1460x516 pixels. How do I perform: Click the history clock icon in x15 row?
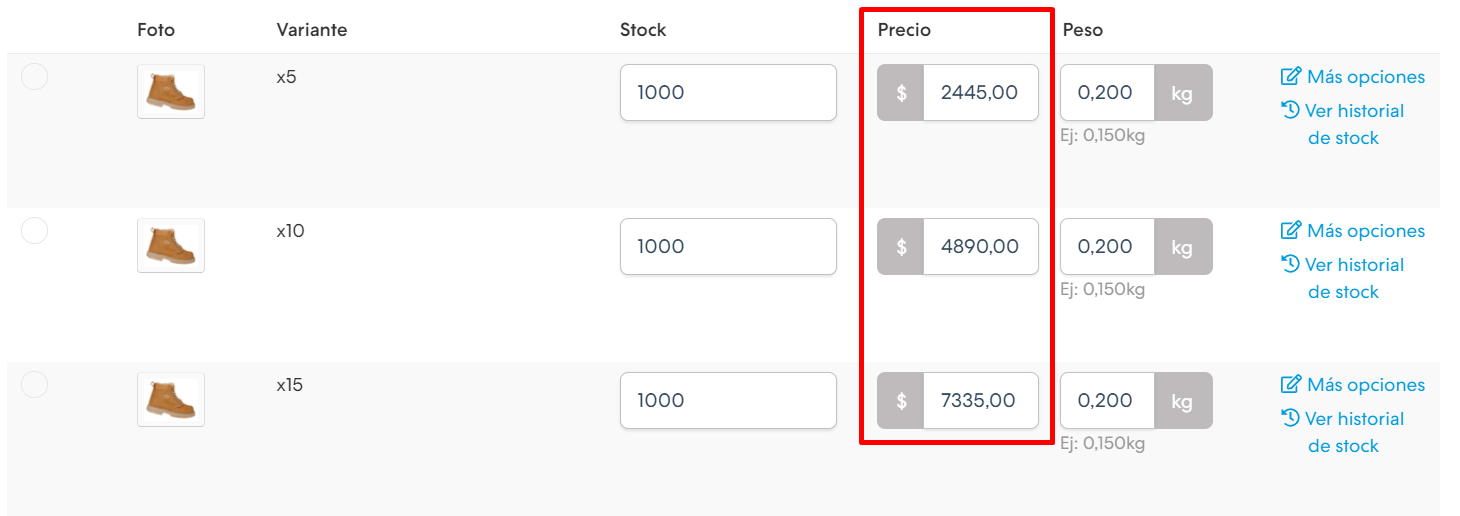click(1290, 418)
